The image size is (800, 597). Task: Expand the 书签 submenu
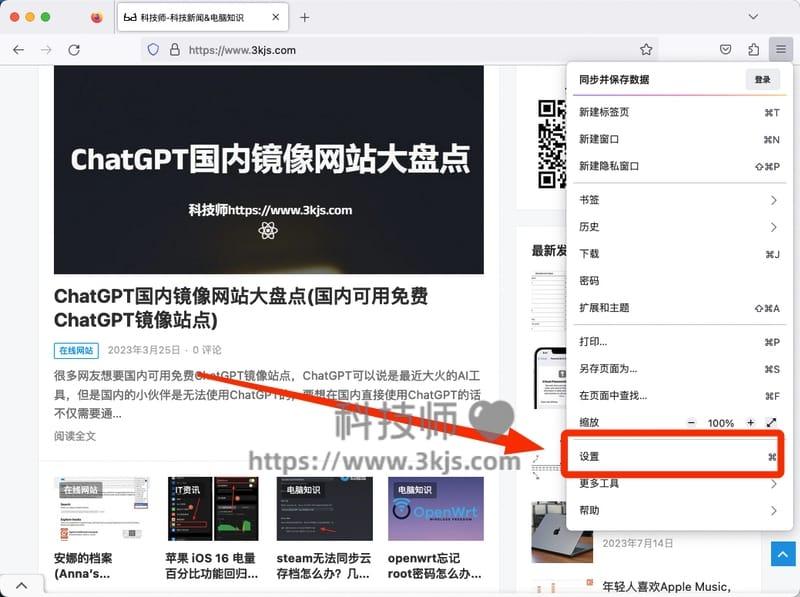pyautogui.click(x=679, y=200)
